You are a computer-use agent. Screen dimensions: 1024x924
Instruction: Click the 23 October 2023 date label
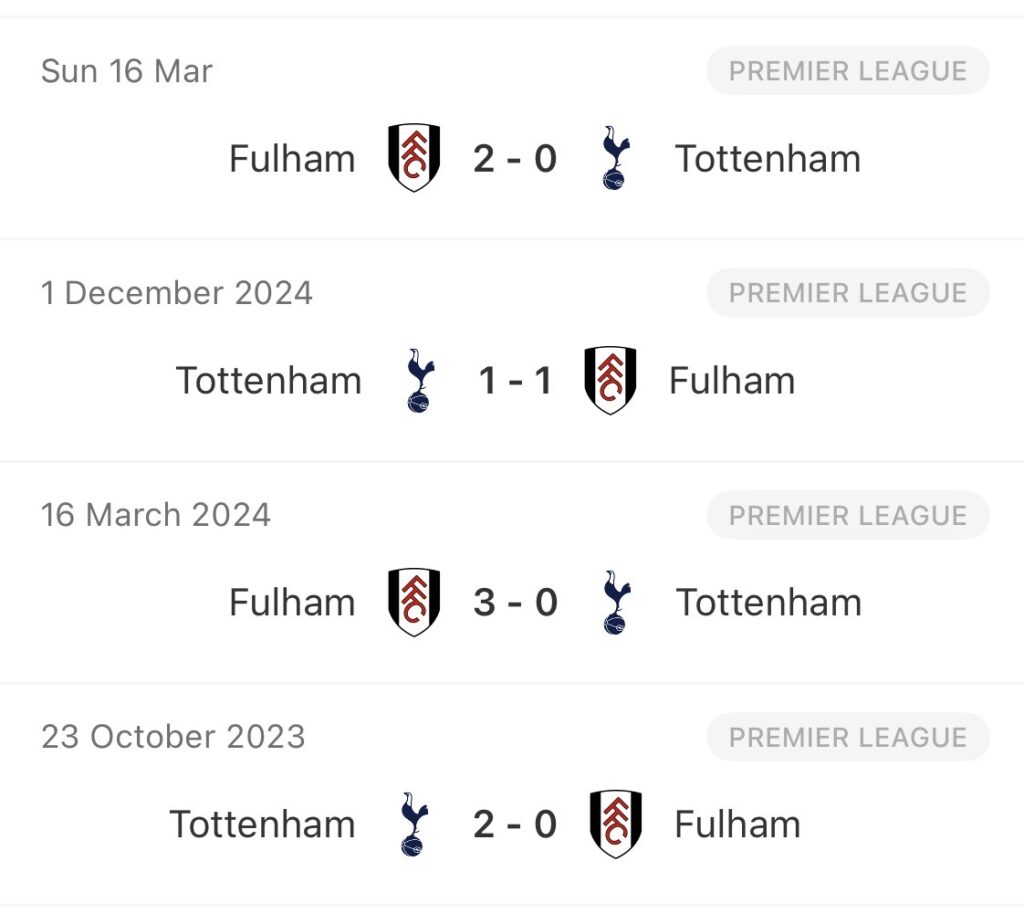tap(173, 737)
